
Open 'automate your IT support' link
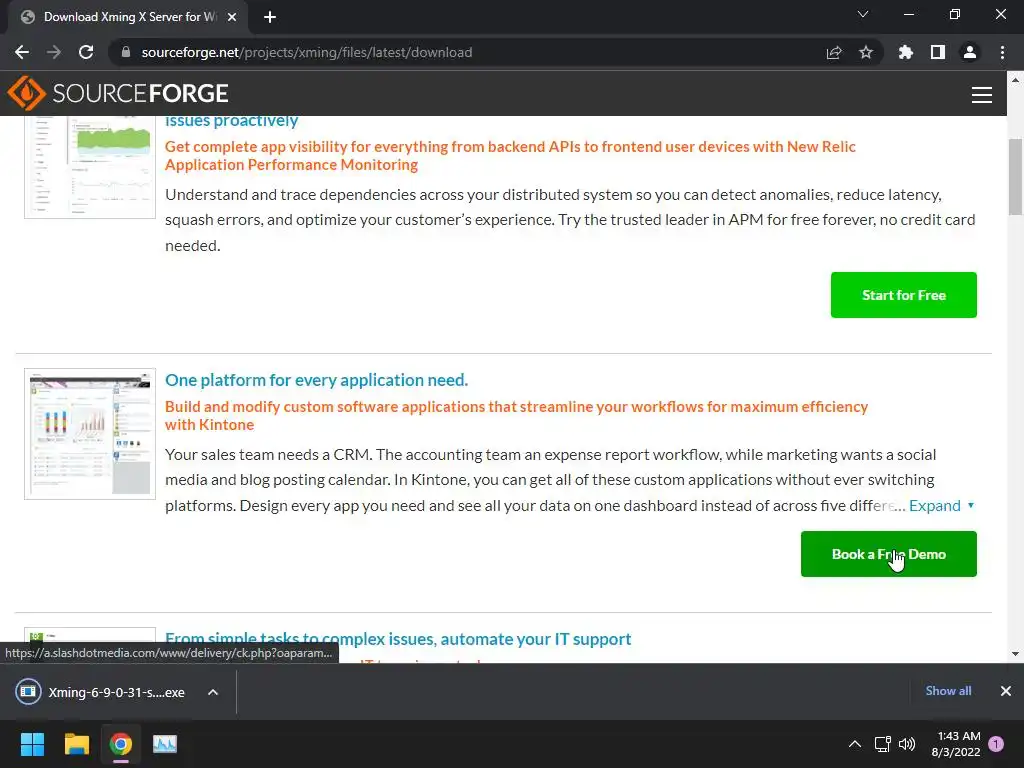tap(398, 639)
